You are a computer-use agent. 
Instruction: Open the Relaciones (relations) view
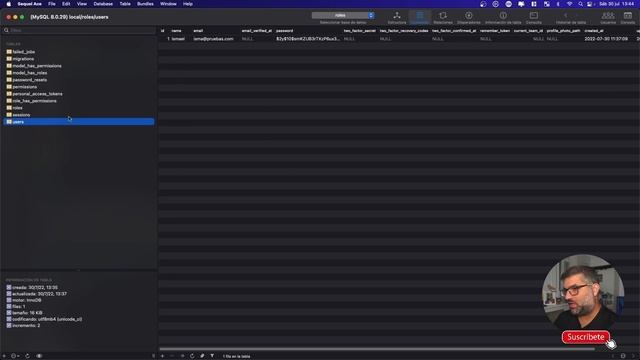pos(443,18)
